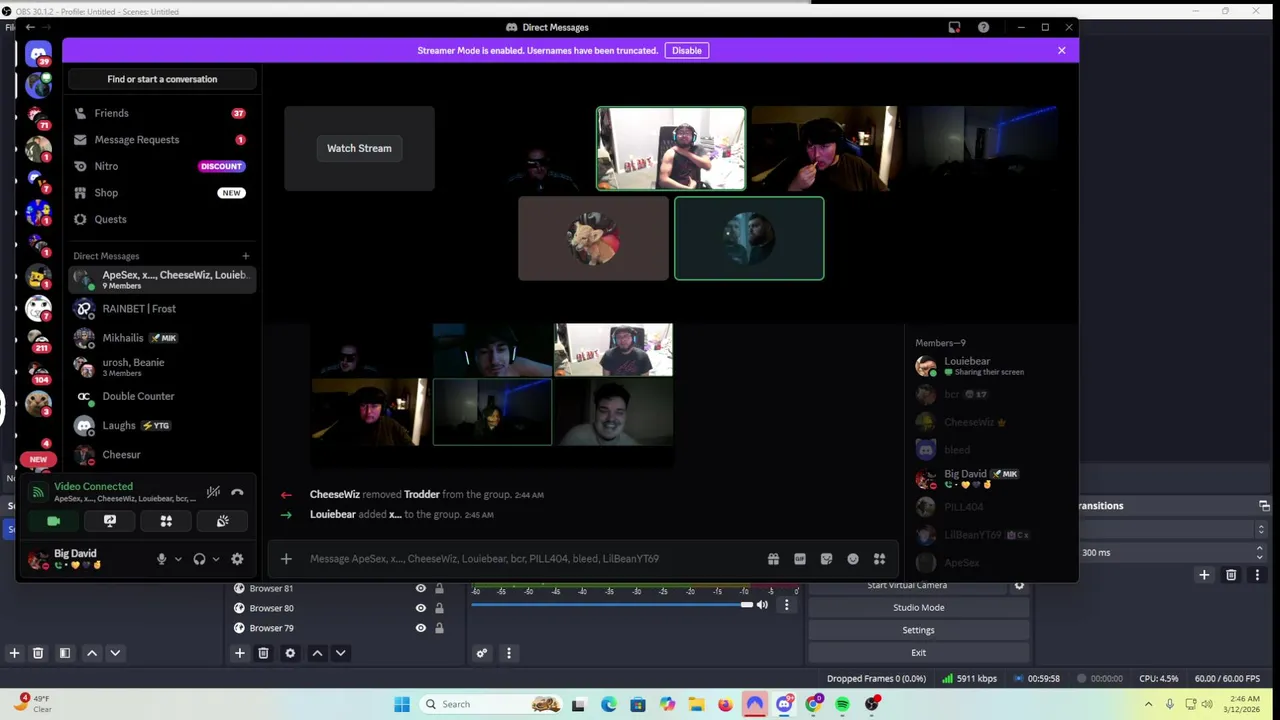
Task: Open the sticker picker in Discord
Action: click(x=826, y=559)
